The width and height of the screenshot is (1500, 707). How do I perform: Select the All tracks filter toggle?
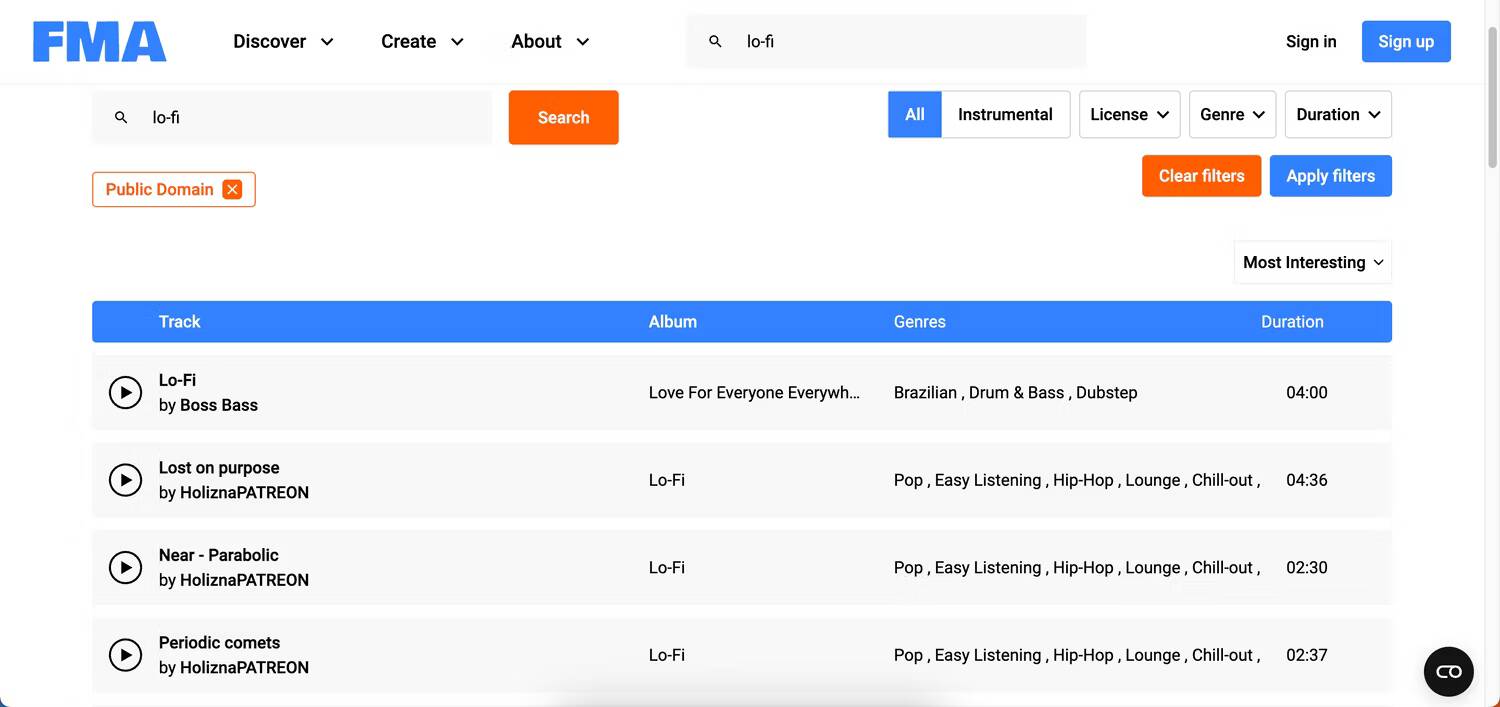[914, 115]
